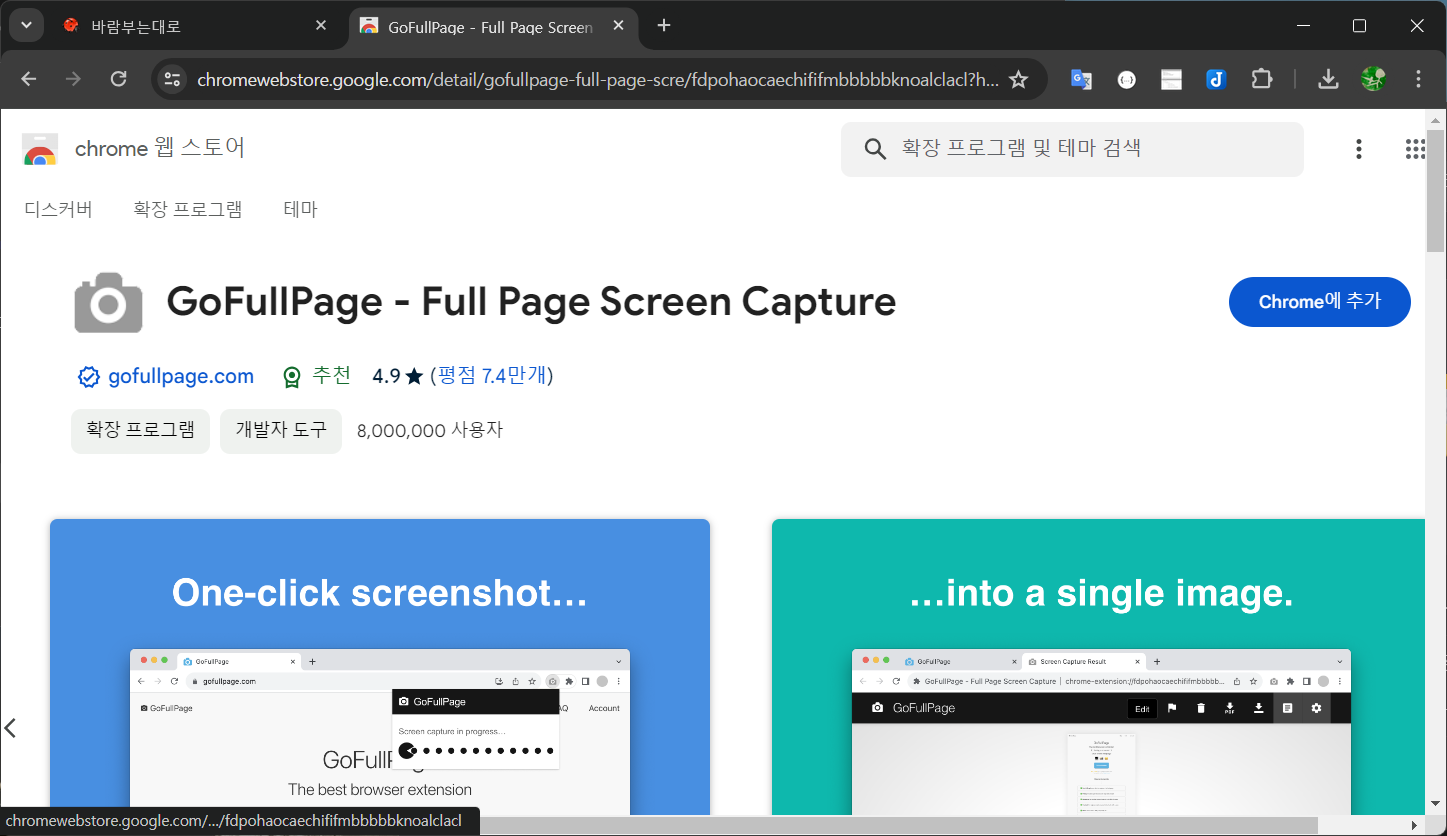Go to the 테마 section
The height and width of the screenshot is (836, 1447).
click(300, 209)
